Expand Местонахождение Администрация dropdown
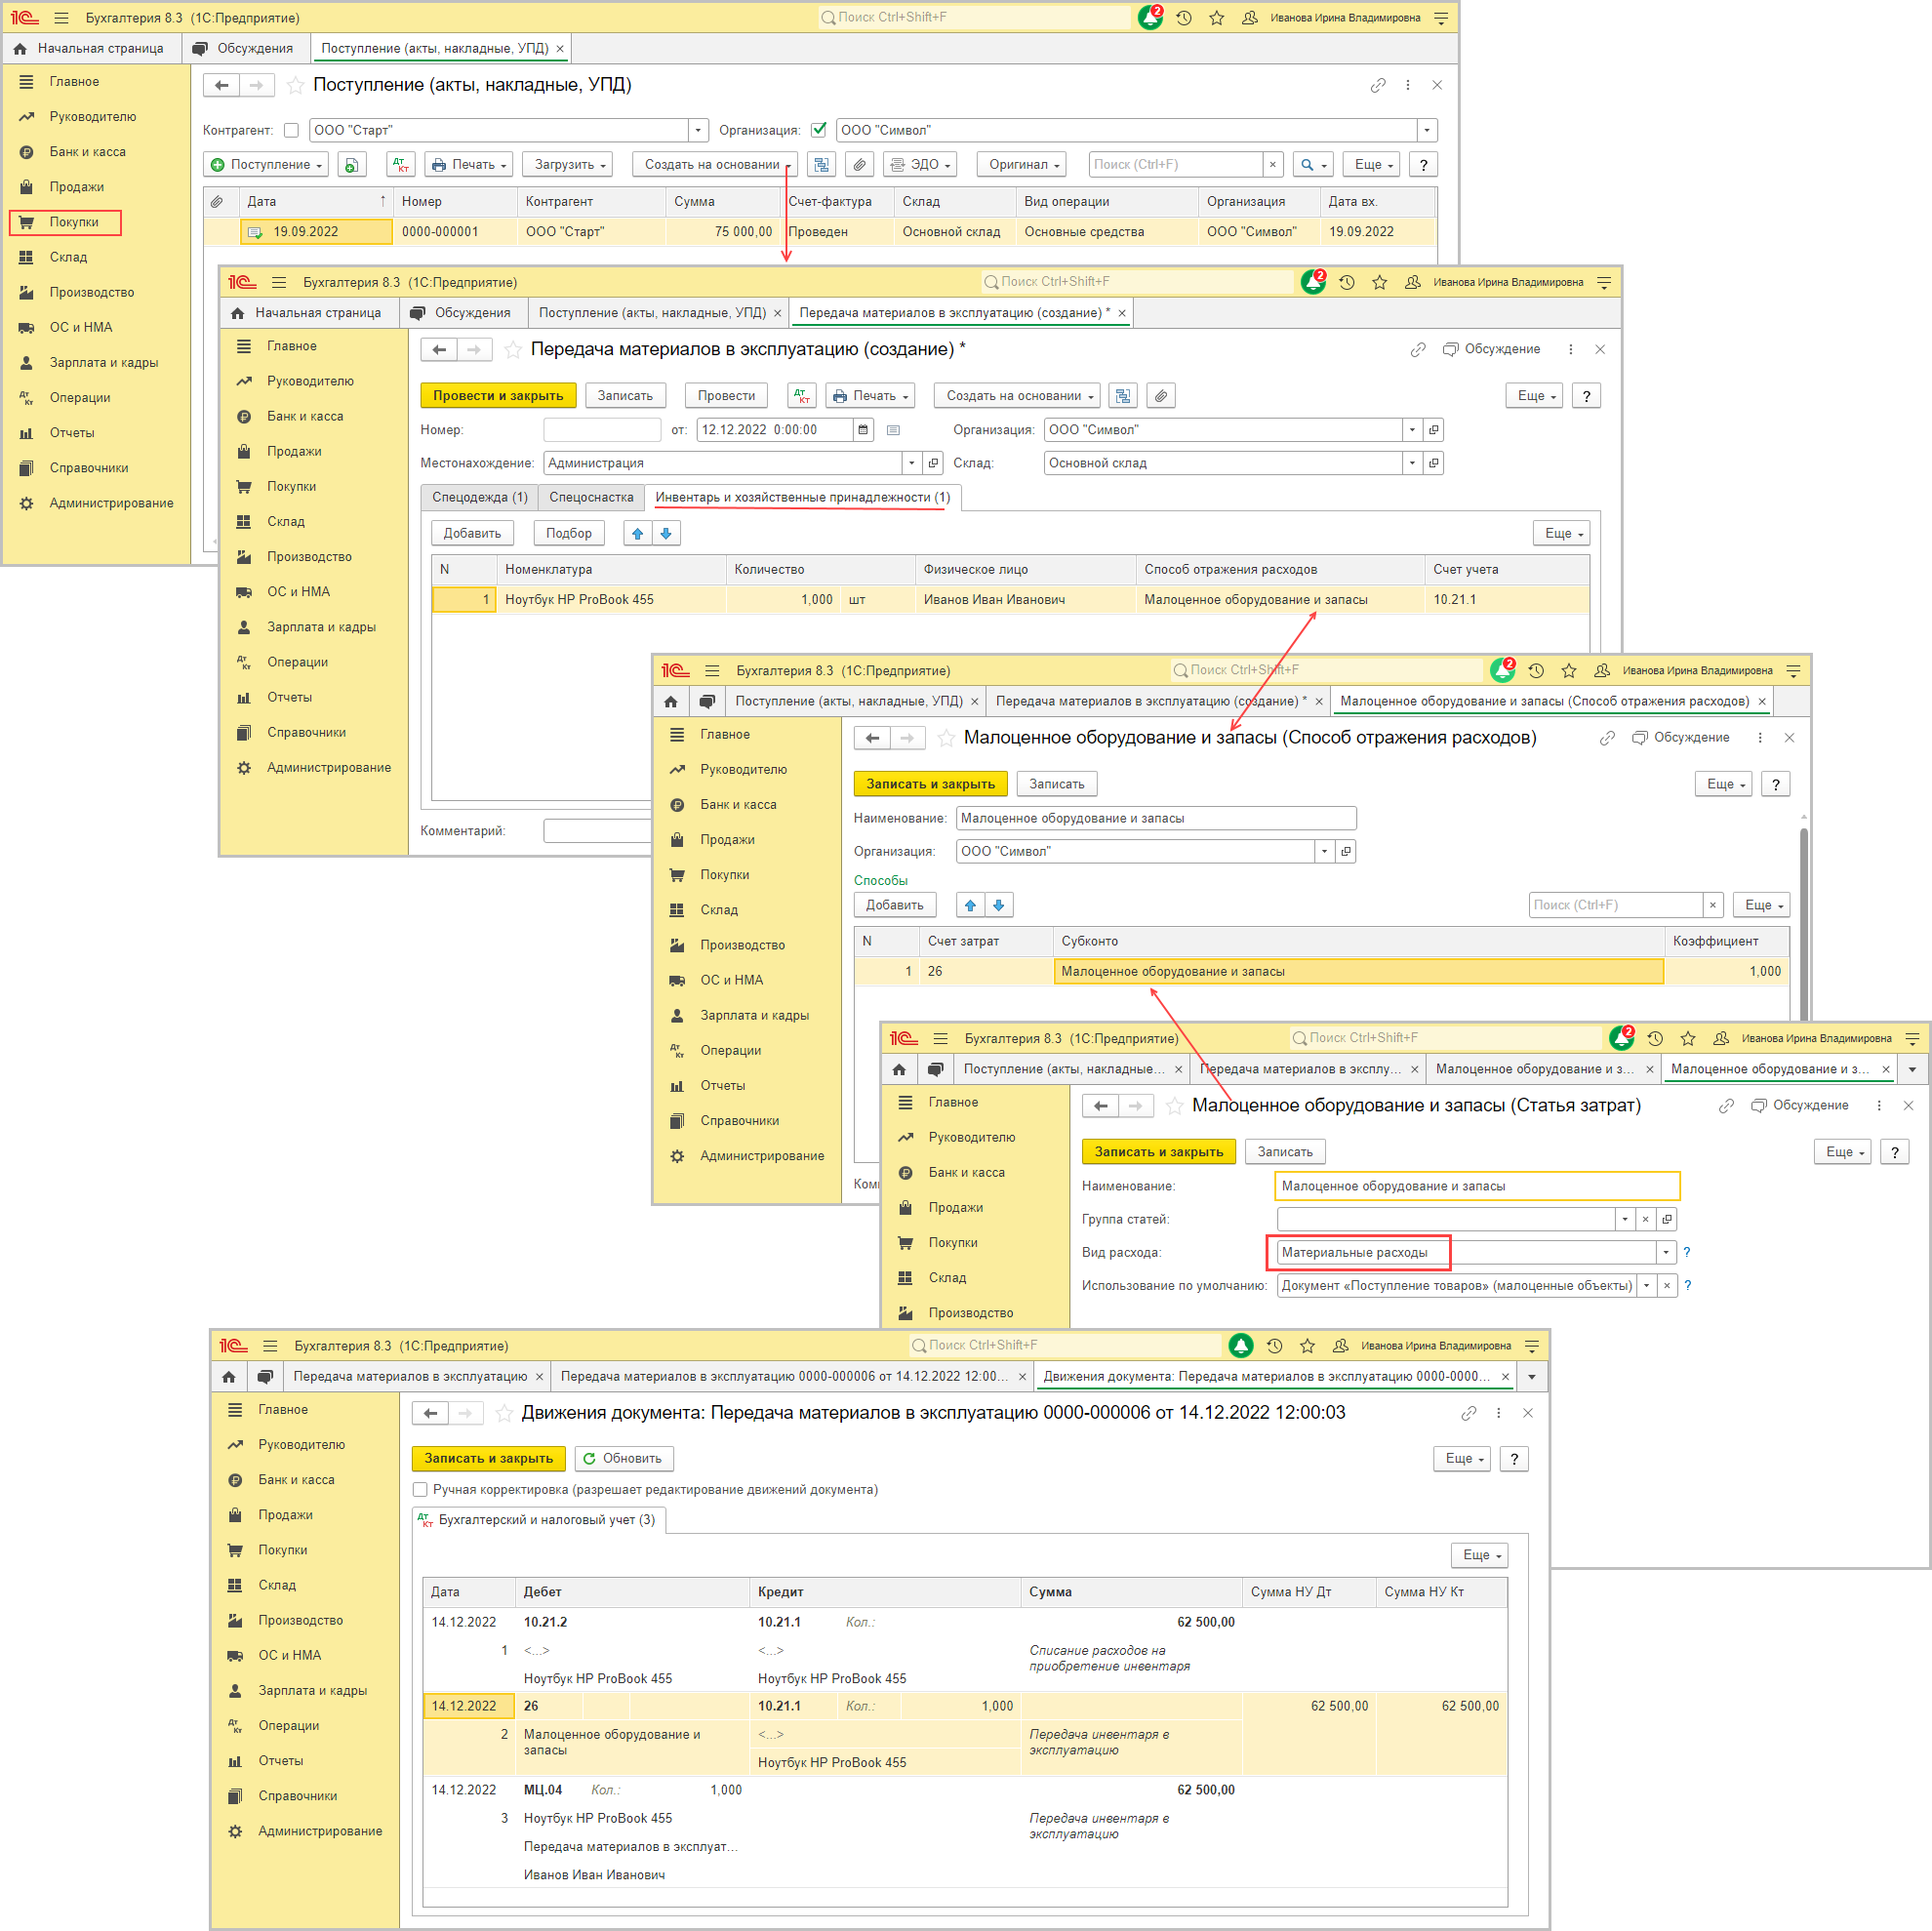The image size is (1932, 1931). click(x=911, y=463)
